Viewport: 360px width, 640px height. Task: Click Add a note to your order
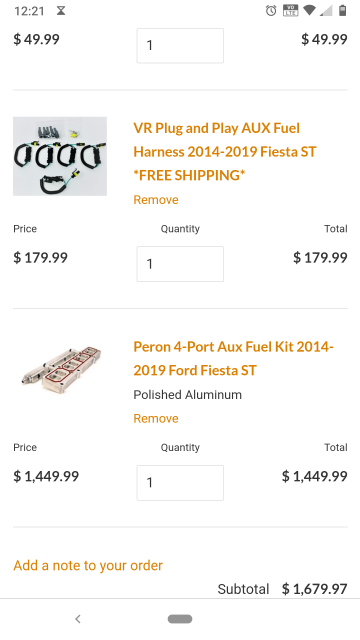(88, 565)
